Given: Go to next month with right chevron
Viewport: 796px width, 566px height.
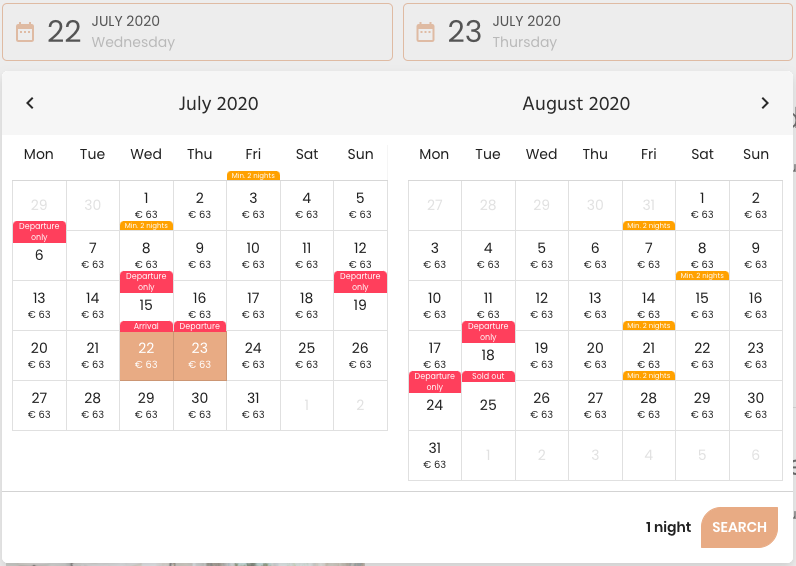Looking at the screenshot, I should tap(765, 103).
